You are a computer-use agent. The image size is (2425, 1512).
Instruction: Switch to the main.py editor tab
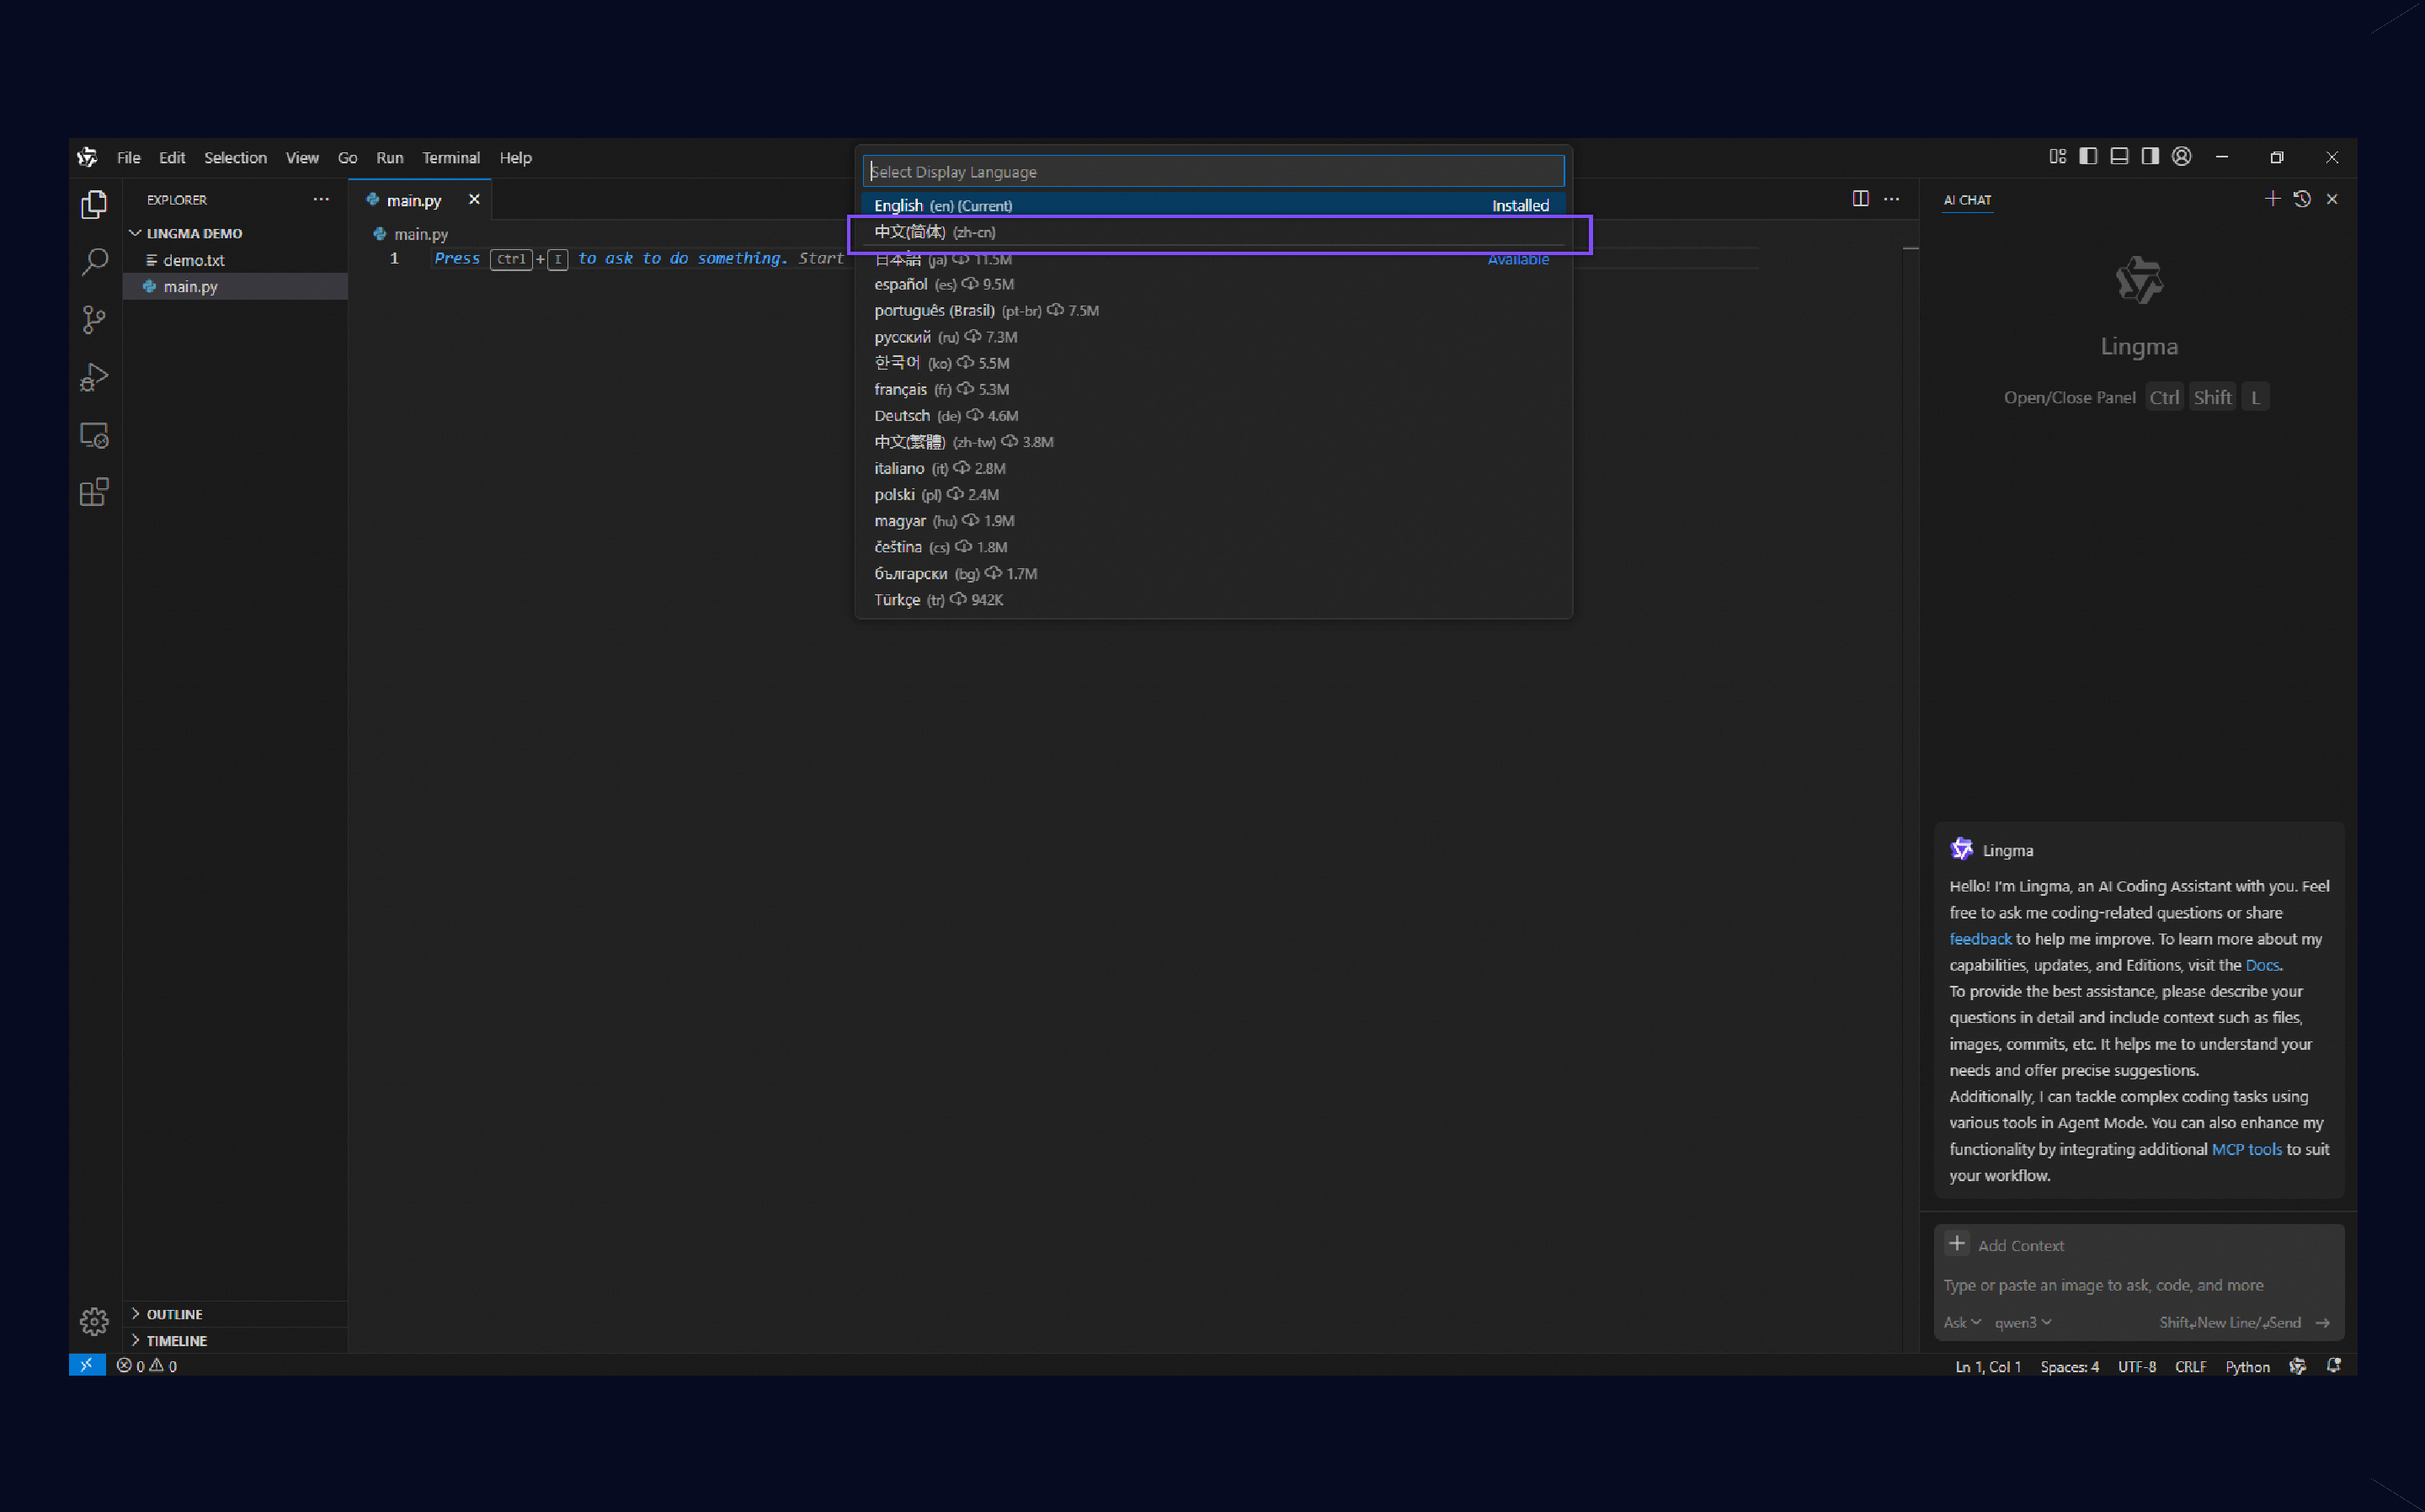413,199
